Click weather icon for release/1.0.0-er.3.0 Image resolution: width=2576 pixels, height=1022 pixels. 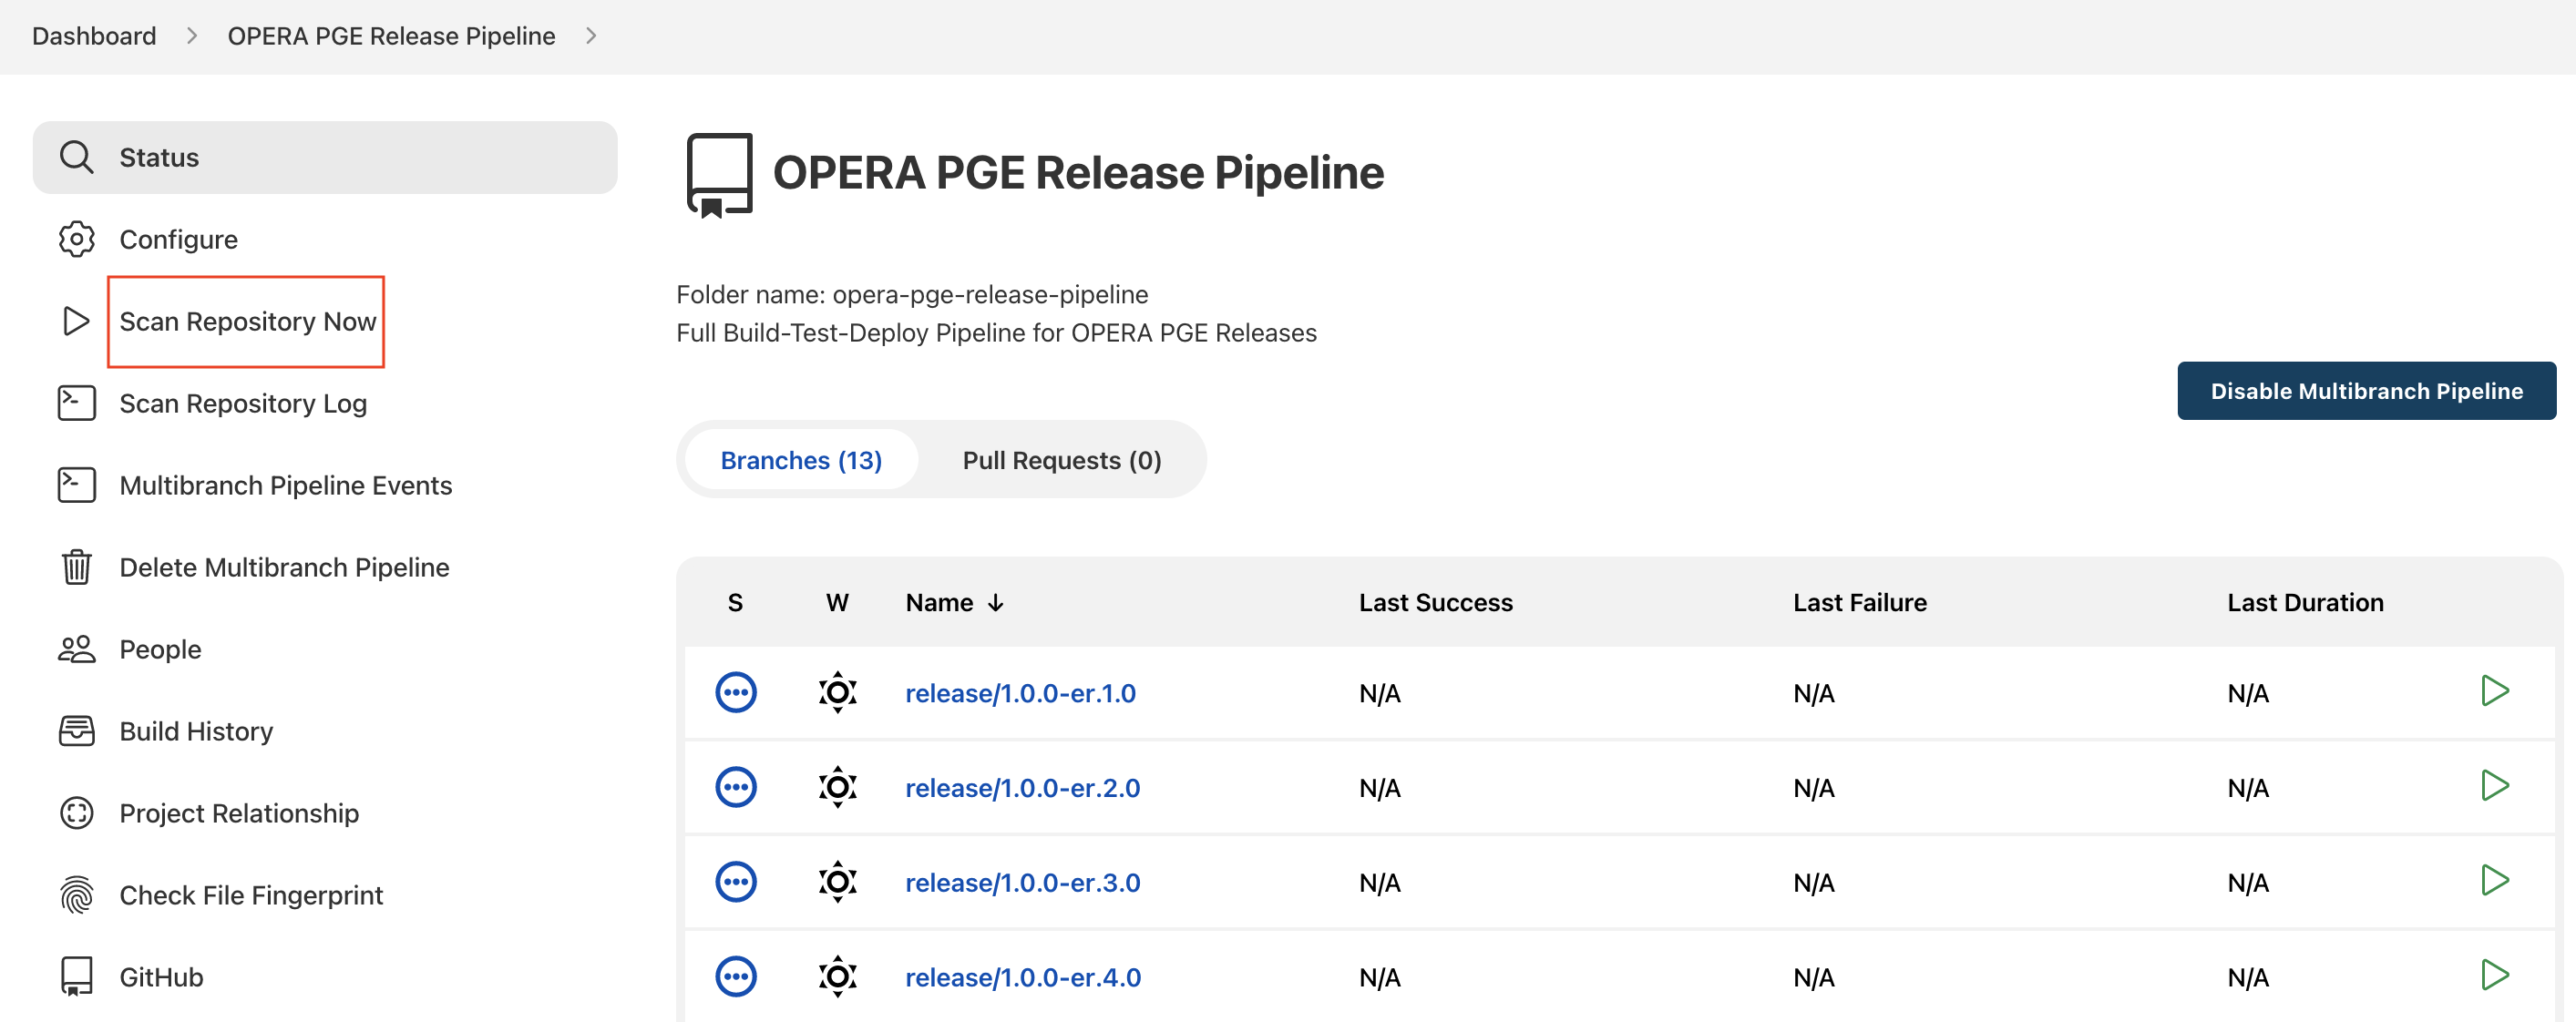tap(837, 881)
